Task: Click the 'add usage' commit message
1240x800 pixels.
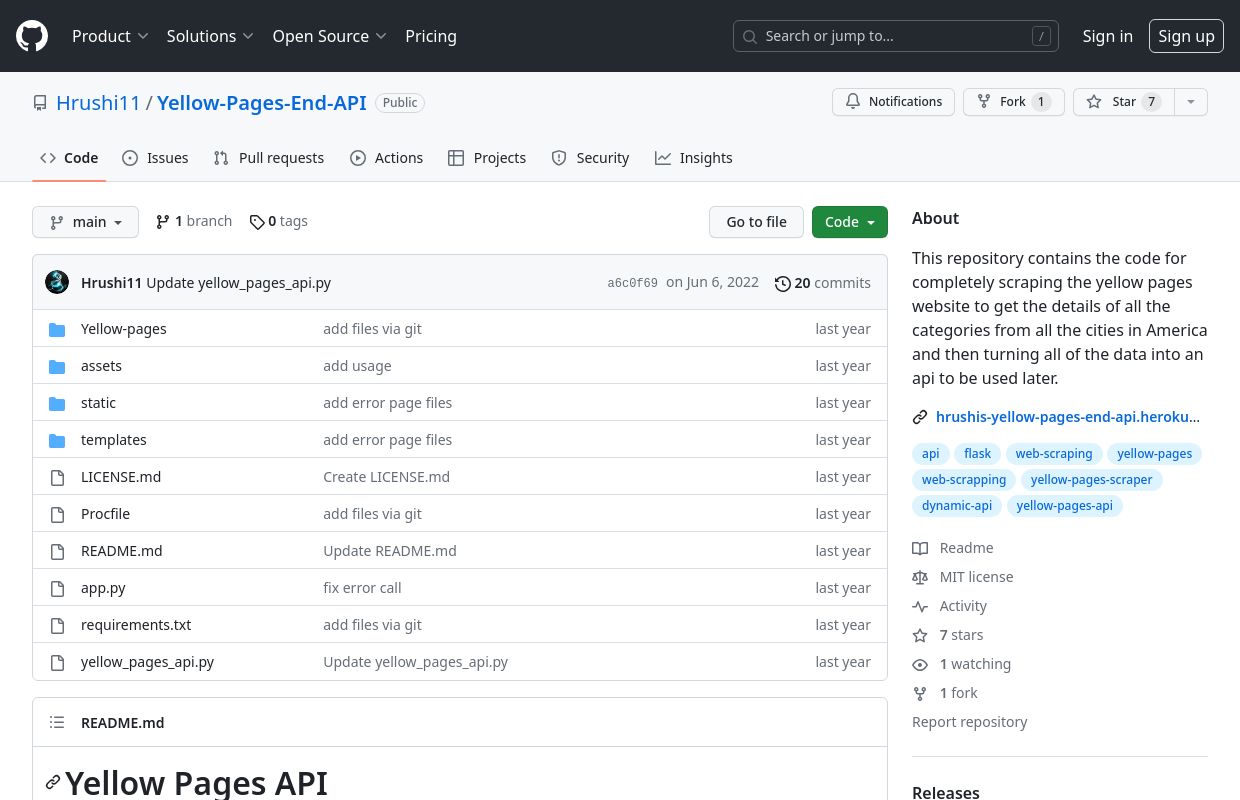Action: click(357, 366)
